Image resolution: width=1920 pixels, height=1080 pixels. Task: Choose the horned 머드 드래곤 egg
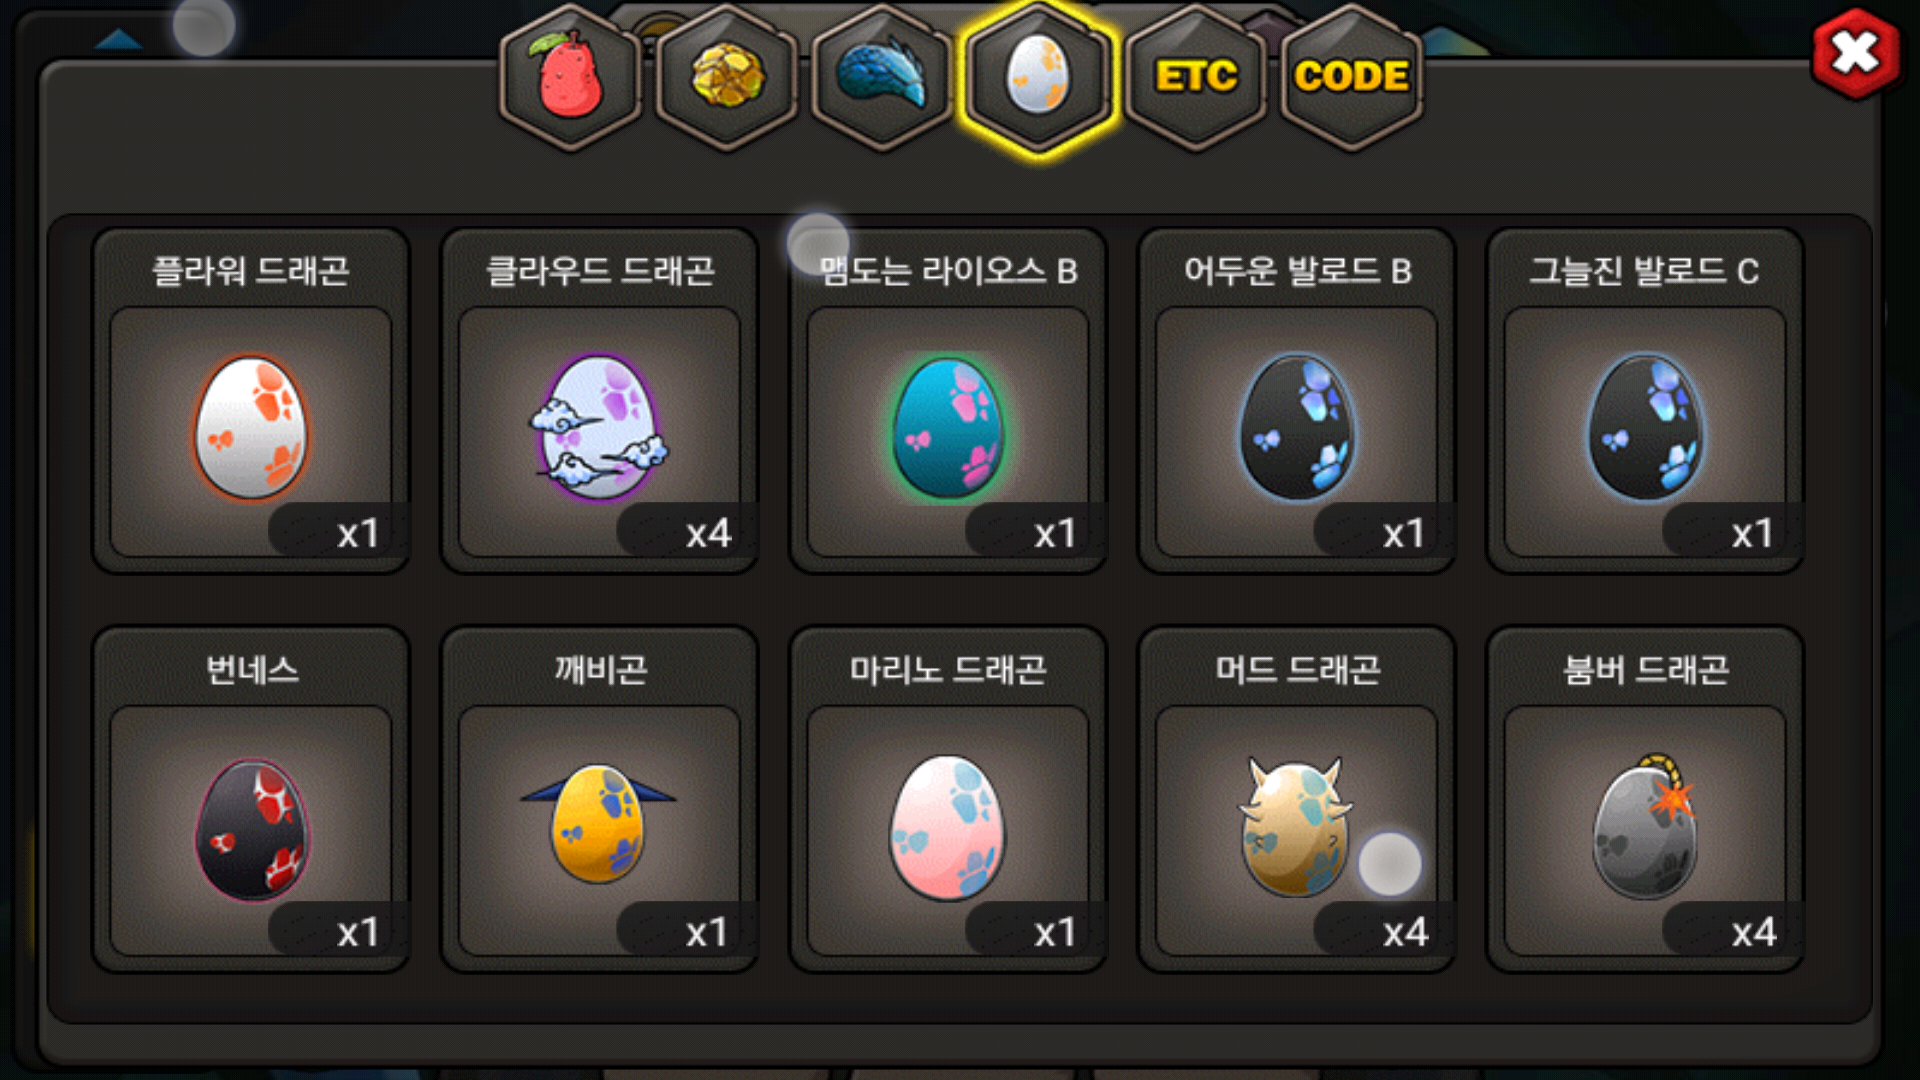pos(1297,828)
